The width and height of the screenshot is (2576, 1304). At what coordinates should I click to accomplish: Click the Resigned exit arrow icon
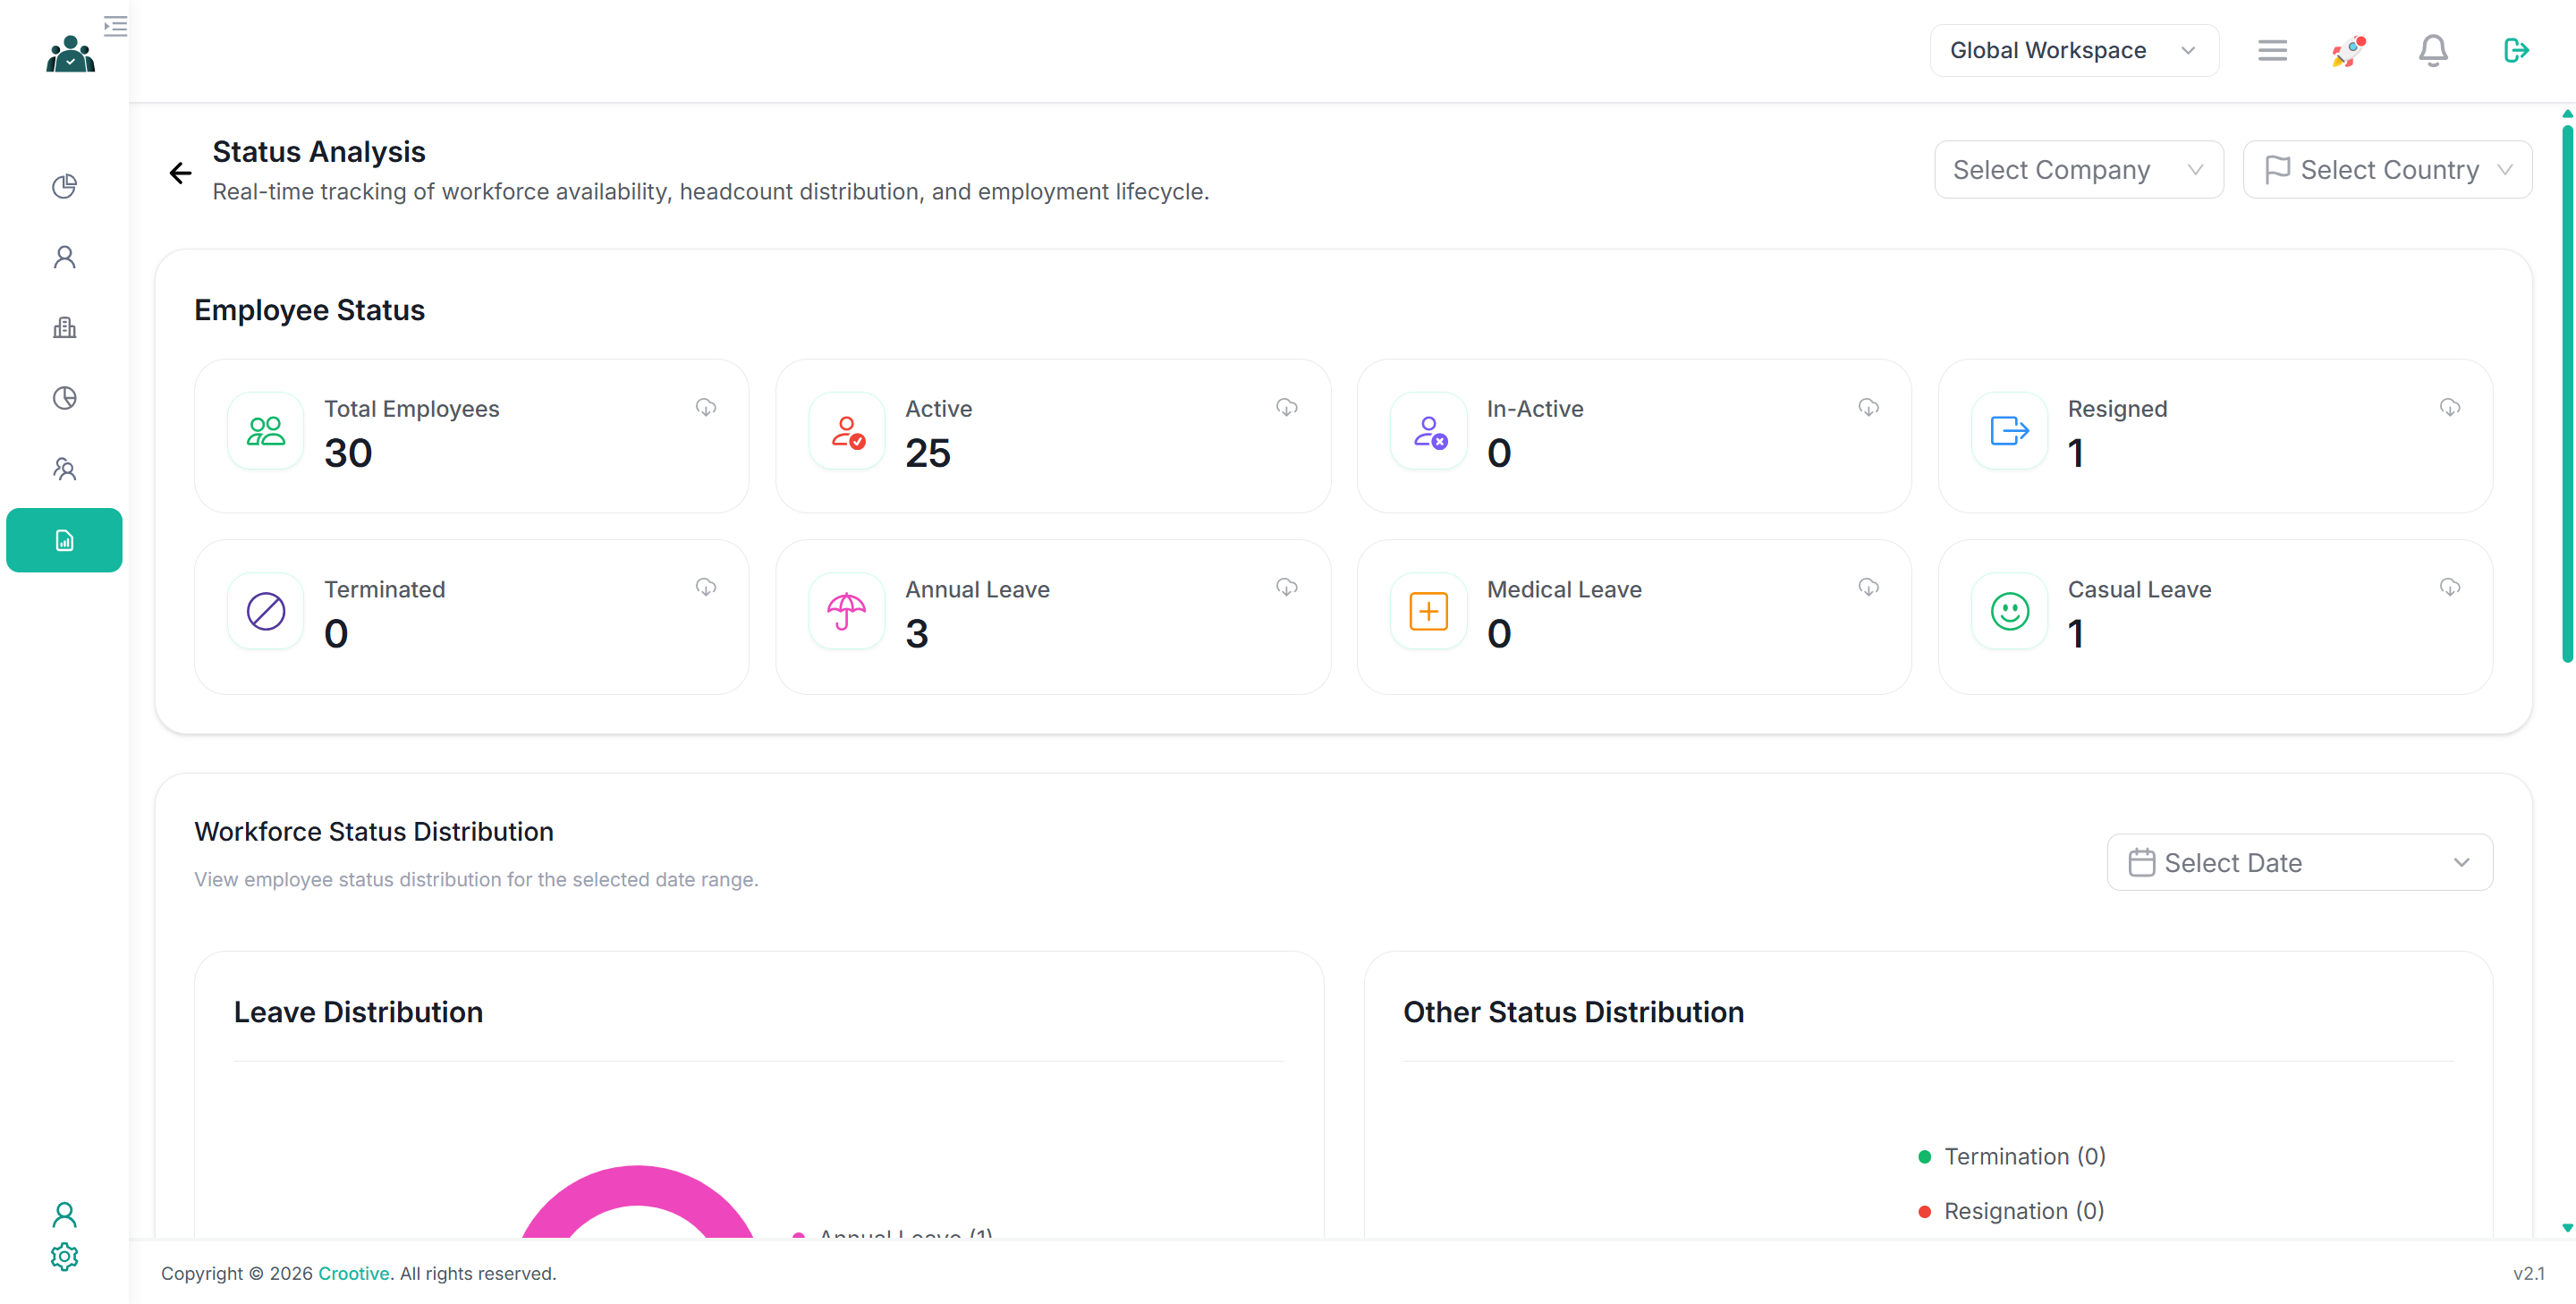pyautogui.click(x=2010, y=431)
